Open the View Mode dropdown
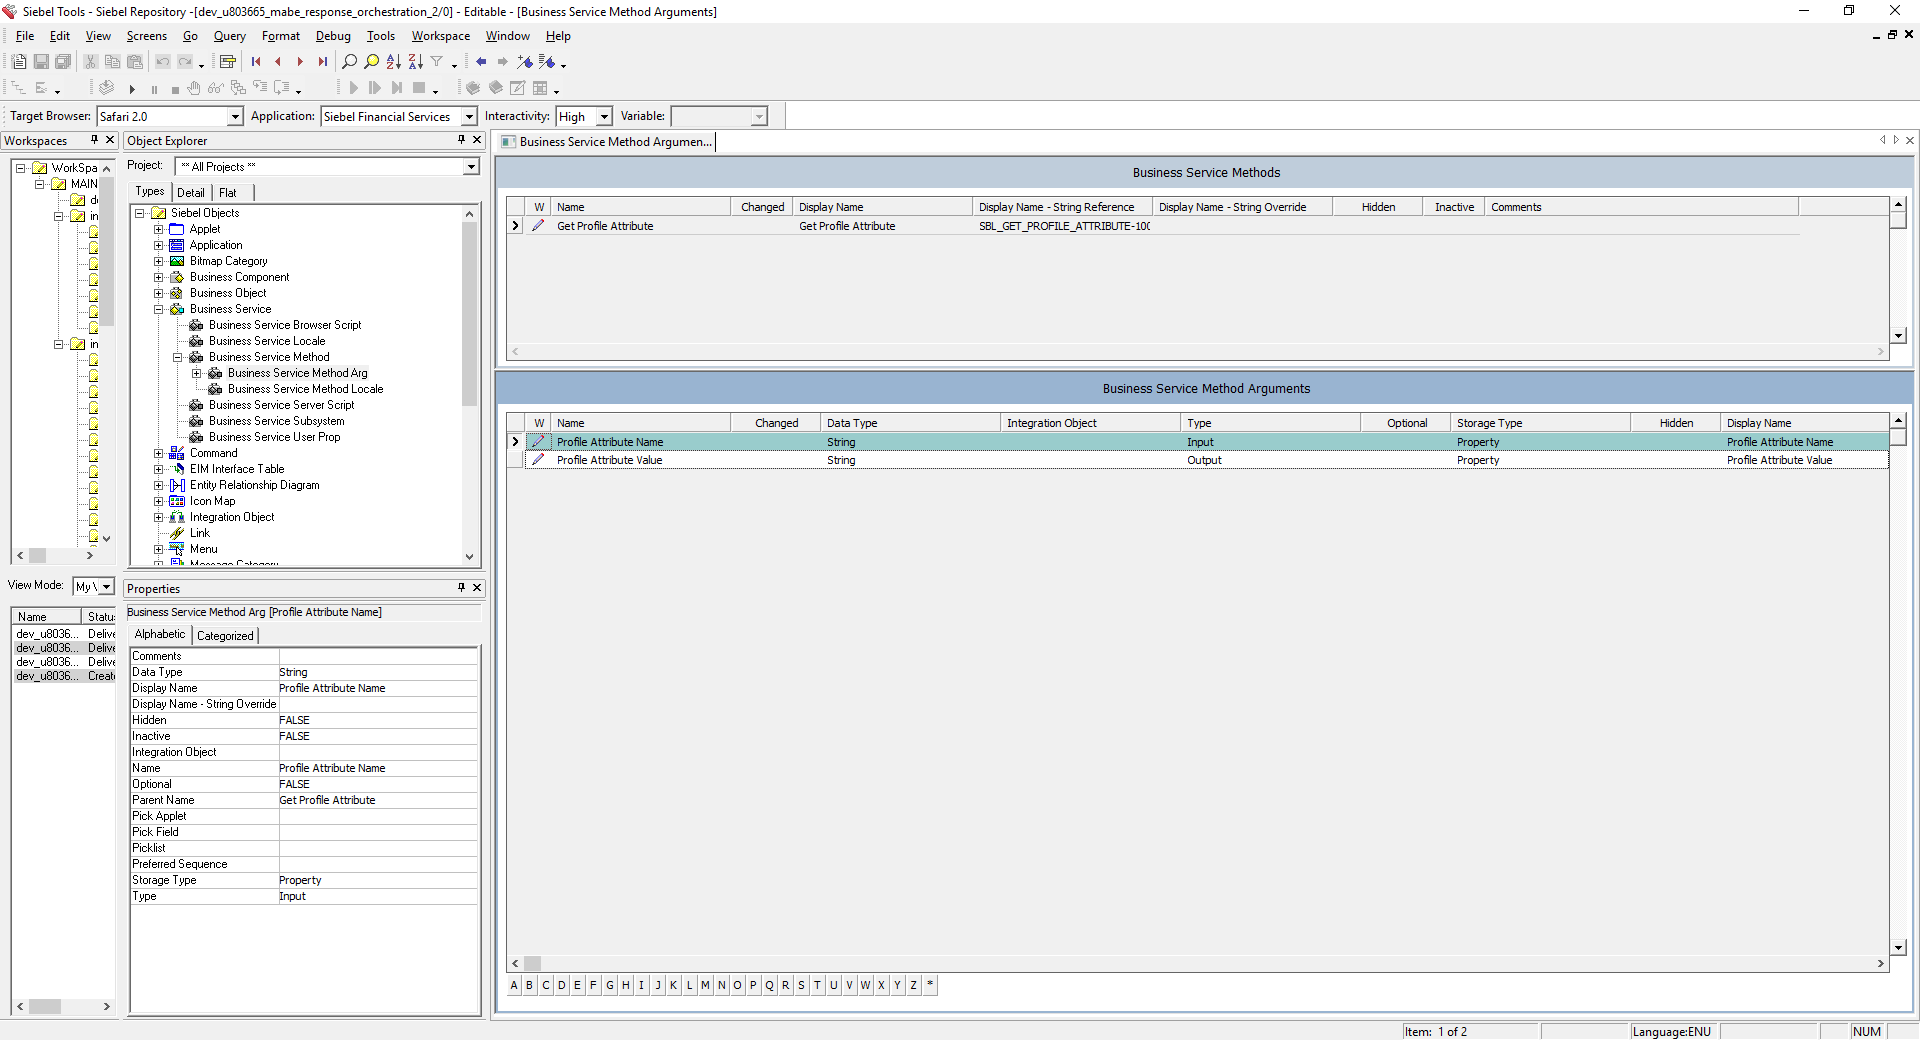This screenshot has height=1040, width=1920. pos(107,587)
